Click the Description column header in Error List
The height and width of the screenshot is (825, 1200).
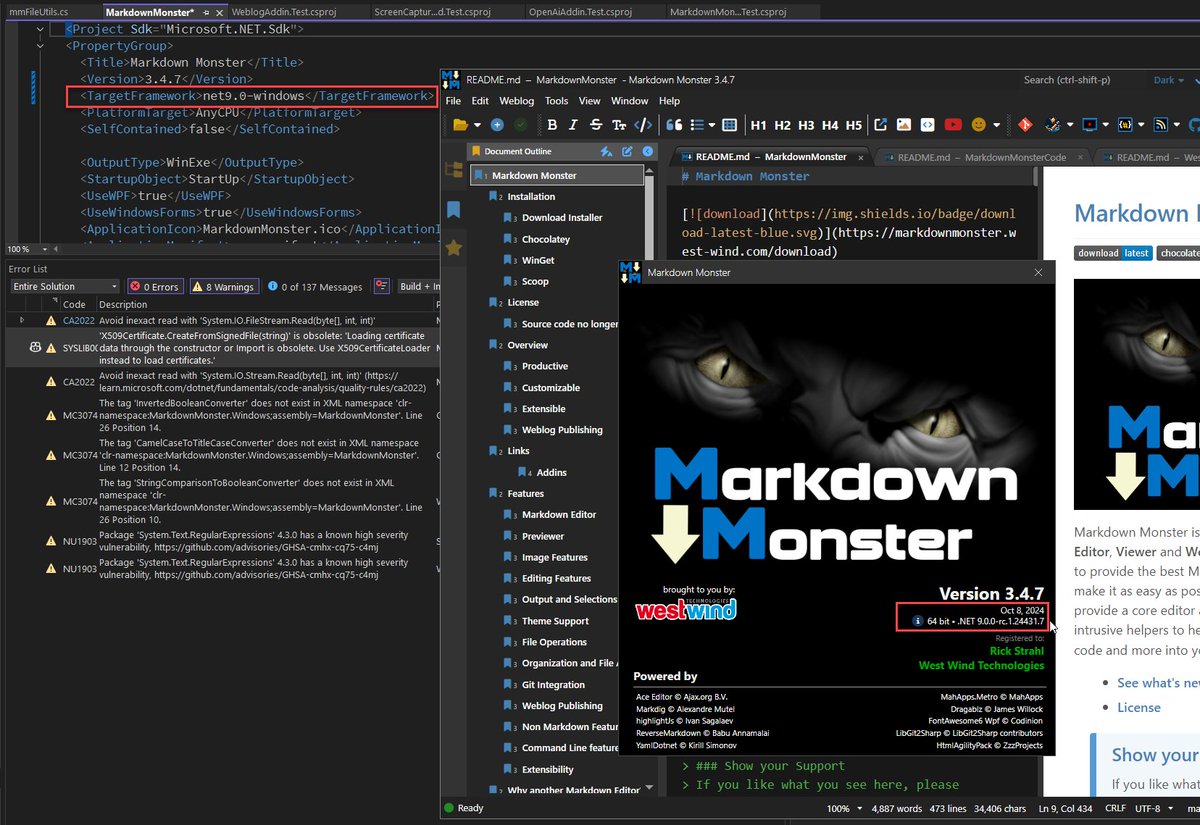click(123, 304)
